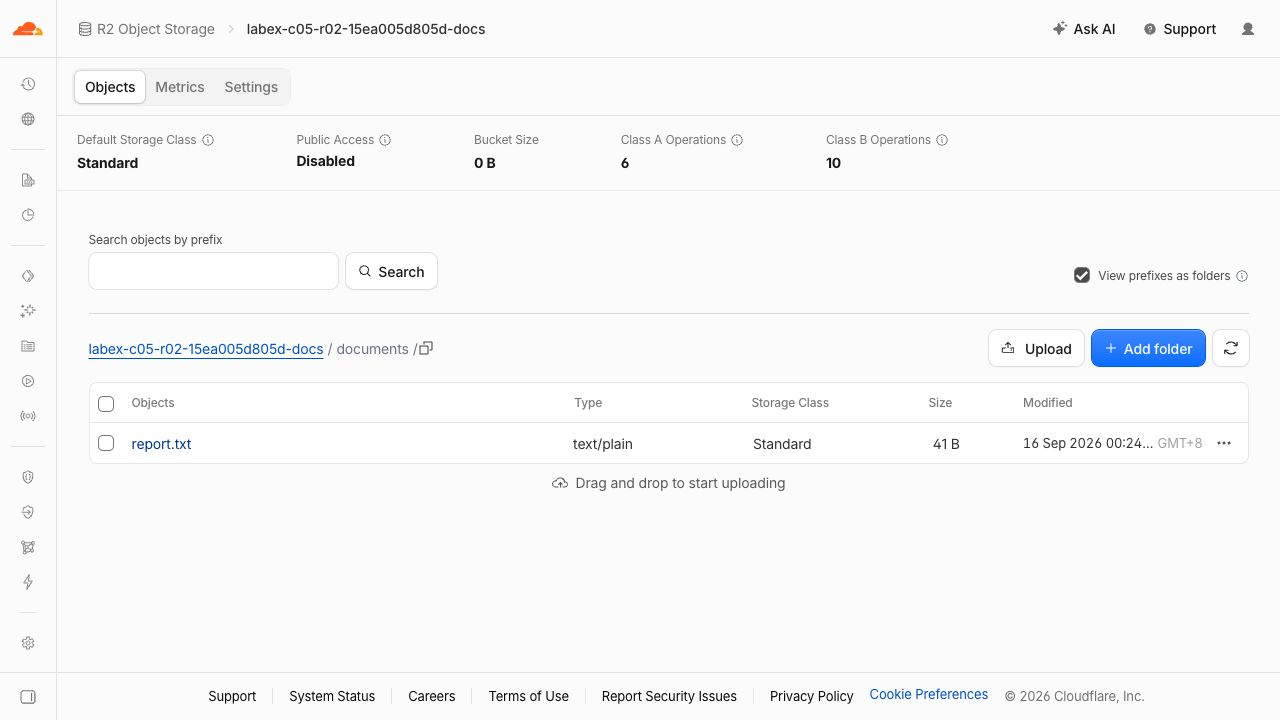Click the Support footer link

click(x=232, y=696)
